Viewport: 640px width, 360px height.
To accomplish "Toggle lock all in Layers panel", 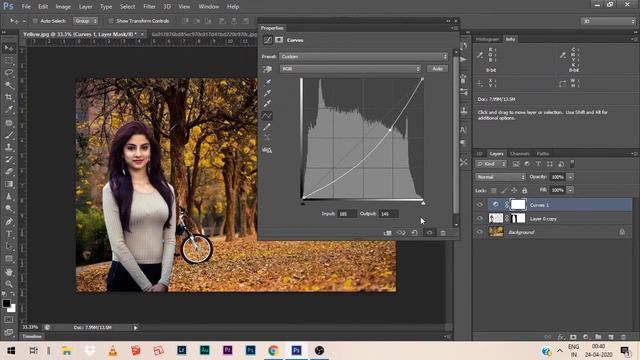I will [524, 190].
